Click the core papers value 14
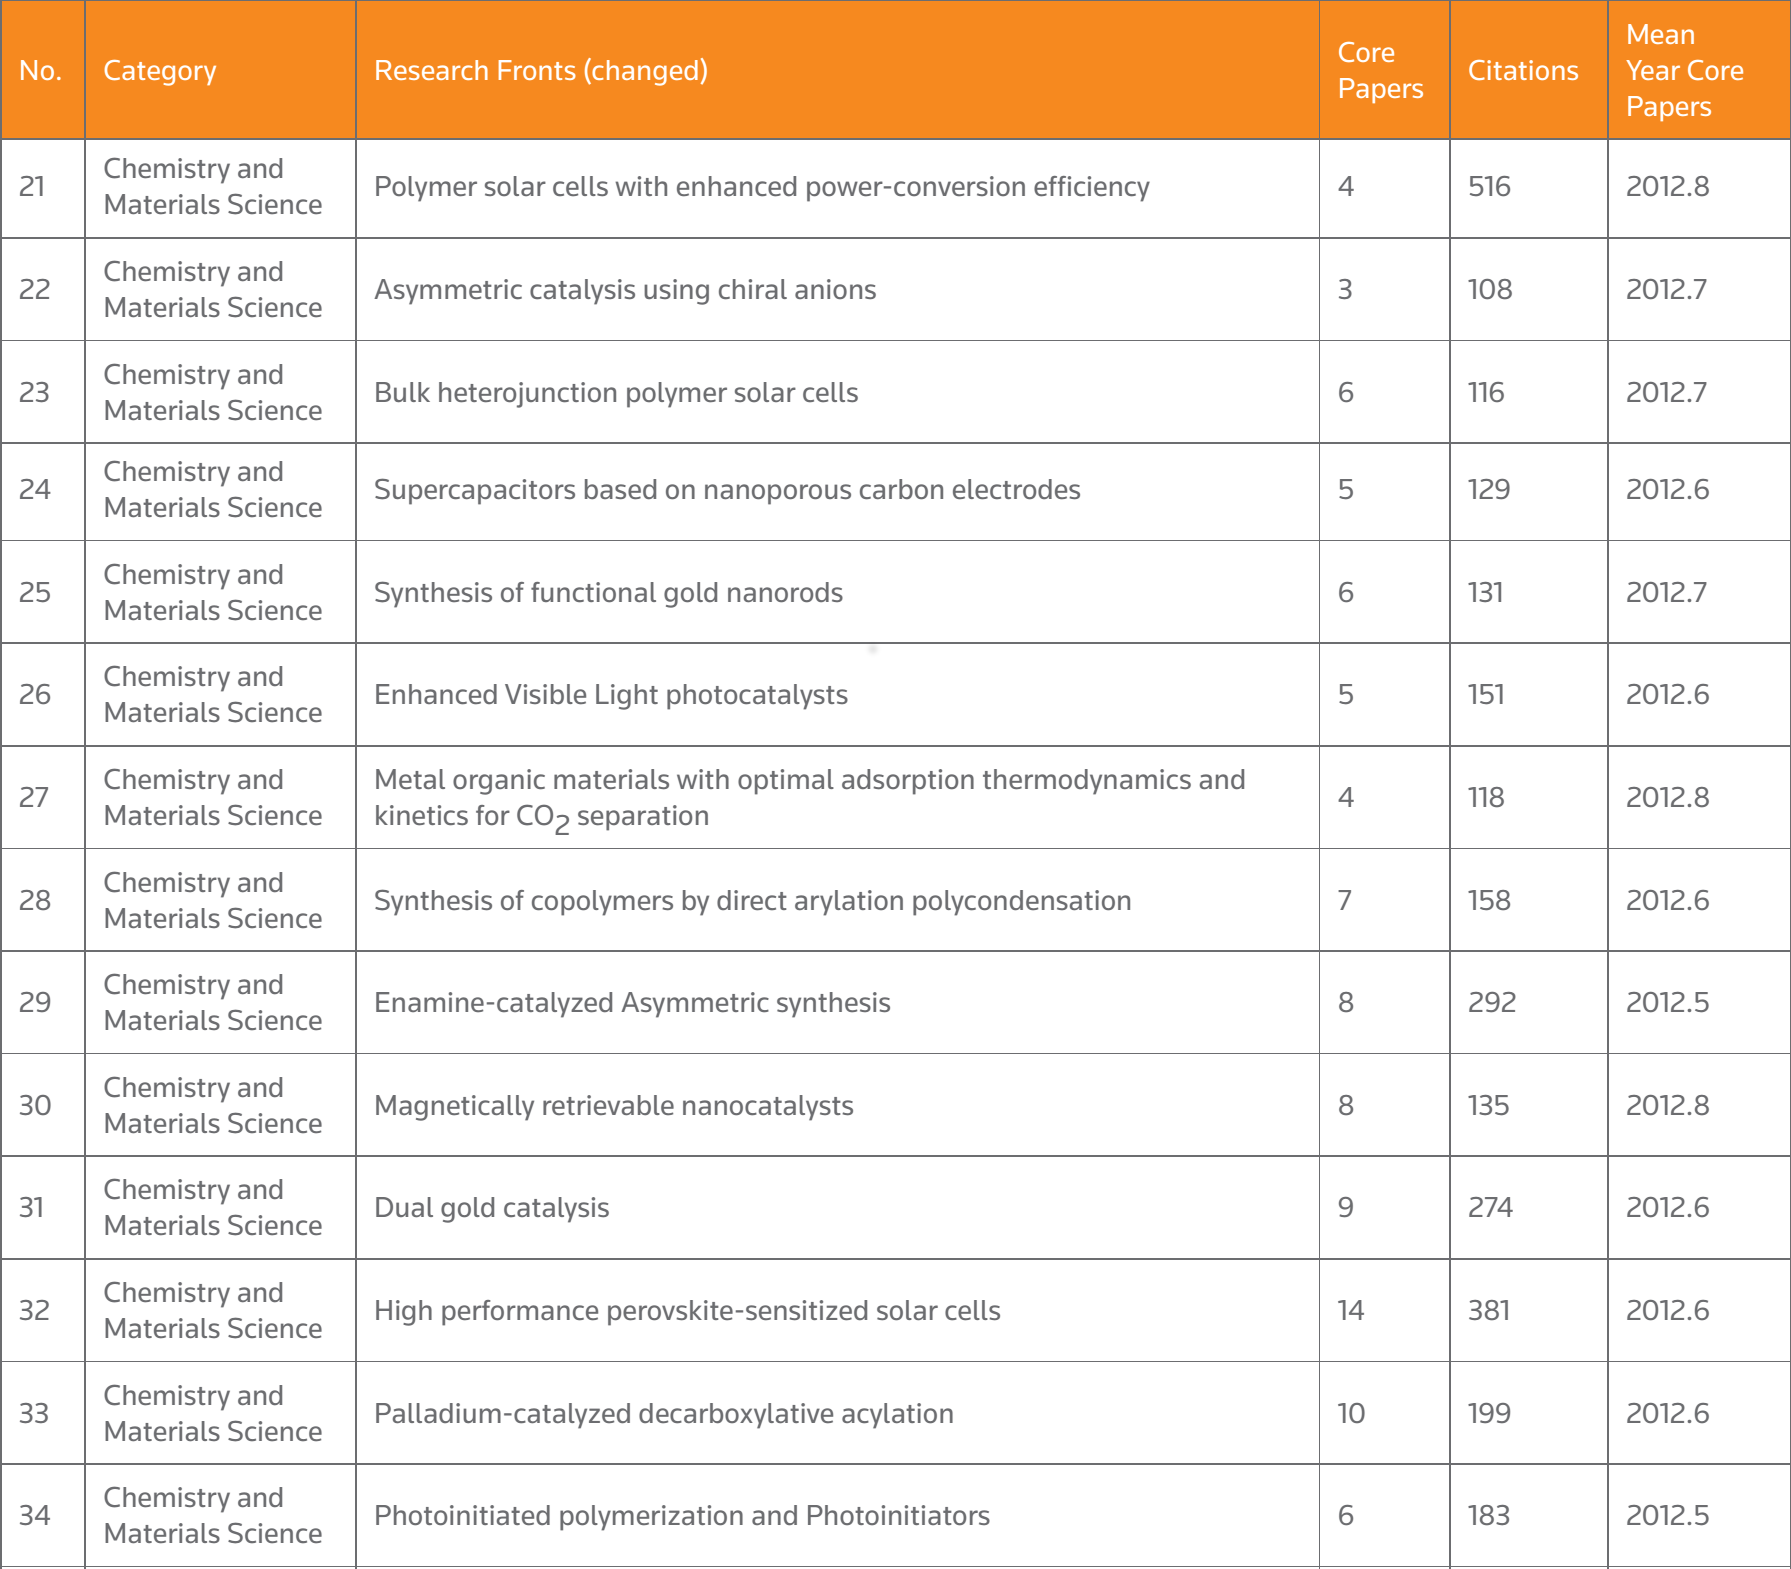1791x1569 pixels. click(1350, 1311)
